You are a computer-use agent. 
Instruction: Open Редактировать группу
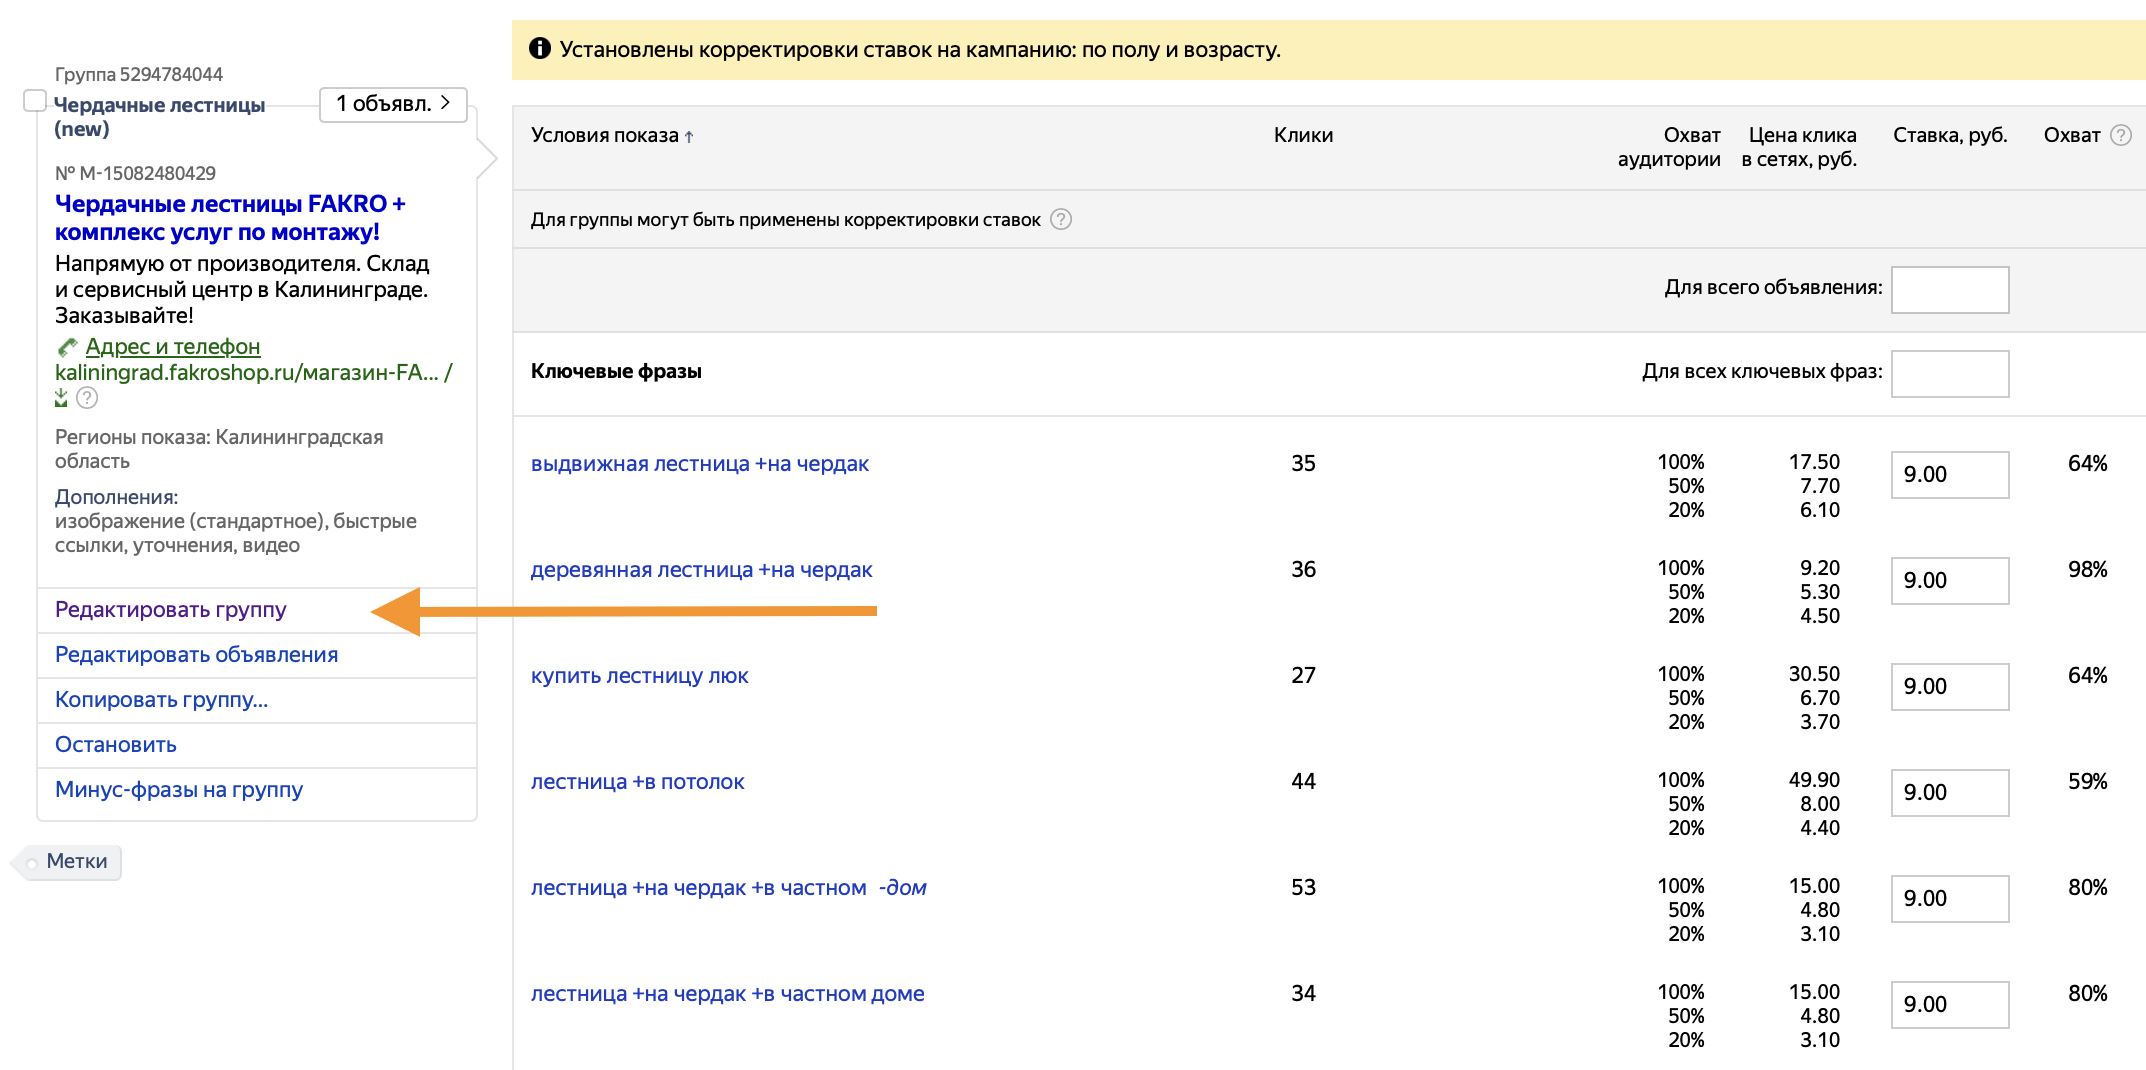coord(171,610)
